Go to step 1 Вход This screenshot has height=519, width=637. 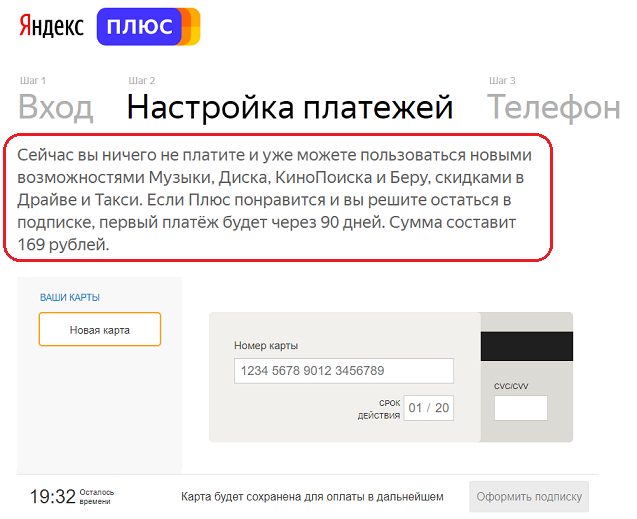coord(56,107)
